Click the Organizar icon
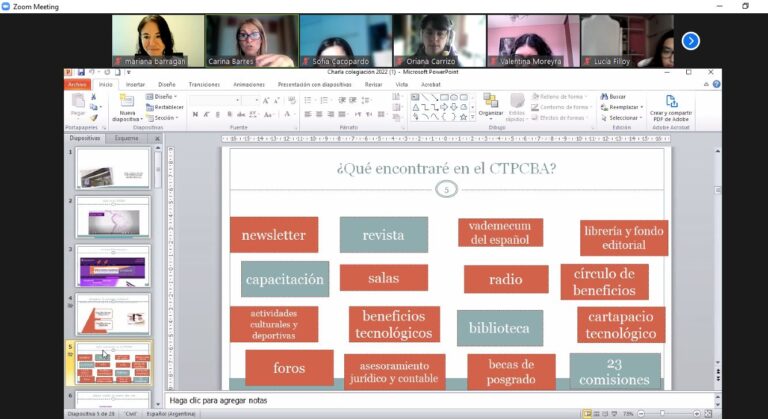This screenshot has height=419, width=768. point(490,100)
